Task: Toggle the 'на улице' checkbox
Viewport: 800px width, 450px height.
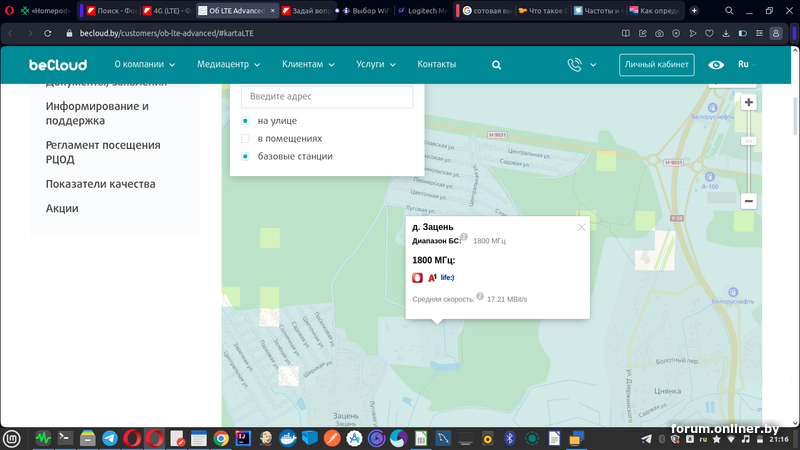Action: pyautogui.click(x=245, y=121)
